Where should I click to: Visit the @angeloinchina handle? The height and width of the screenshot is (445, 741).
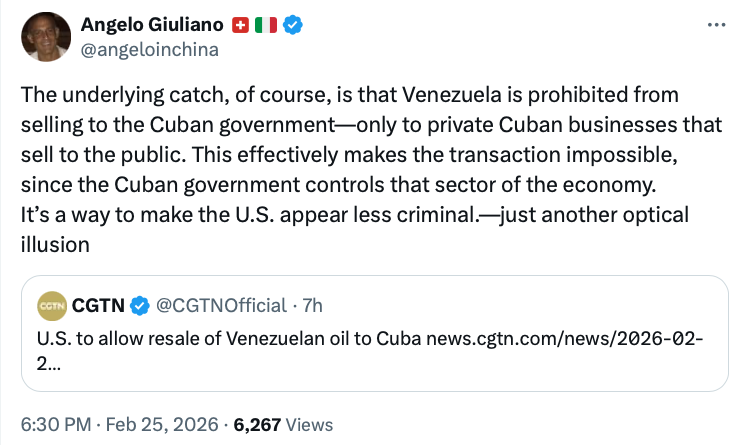150,47
